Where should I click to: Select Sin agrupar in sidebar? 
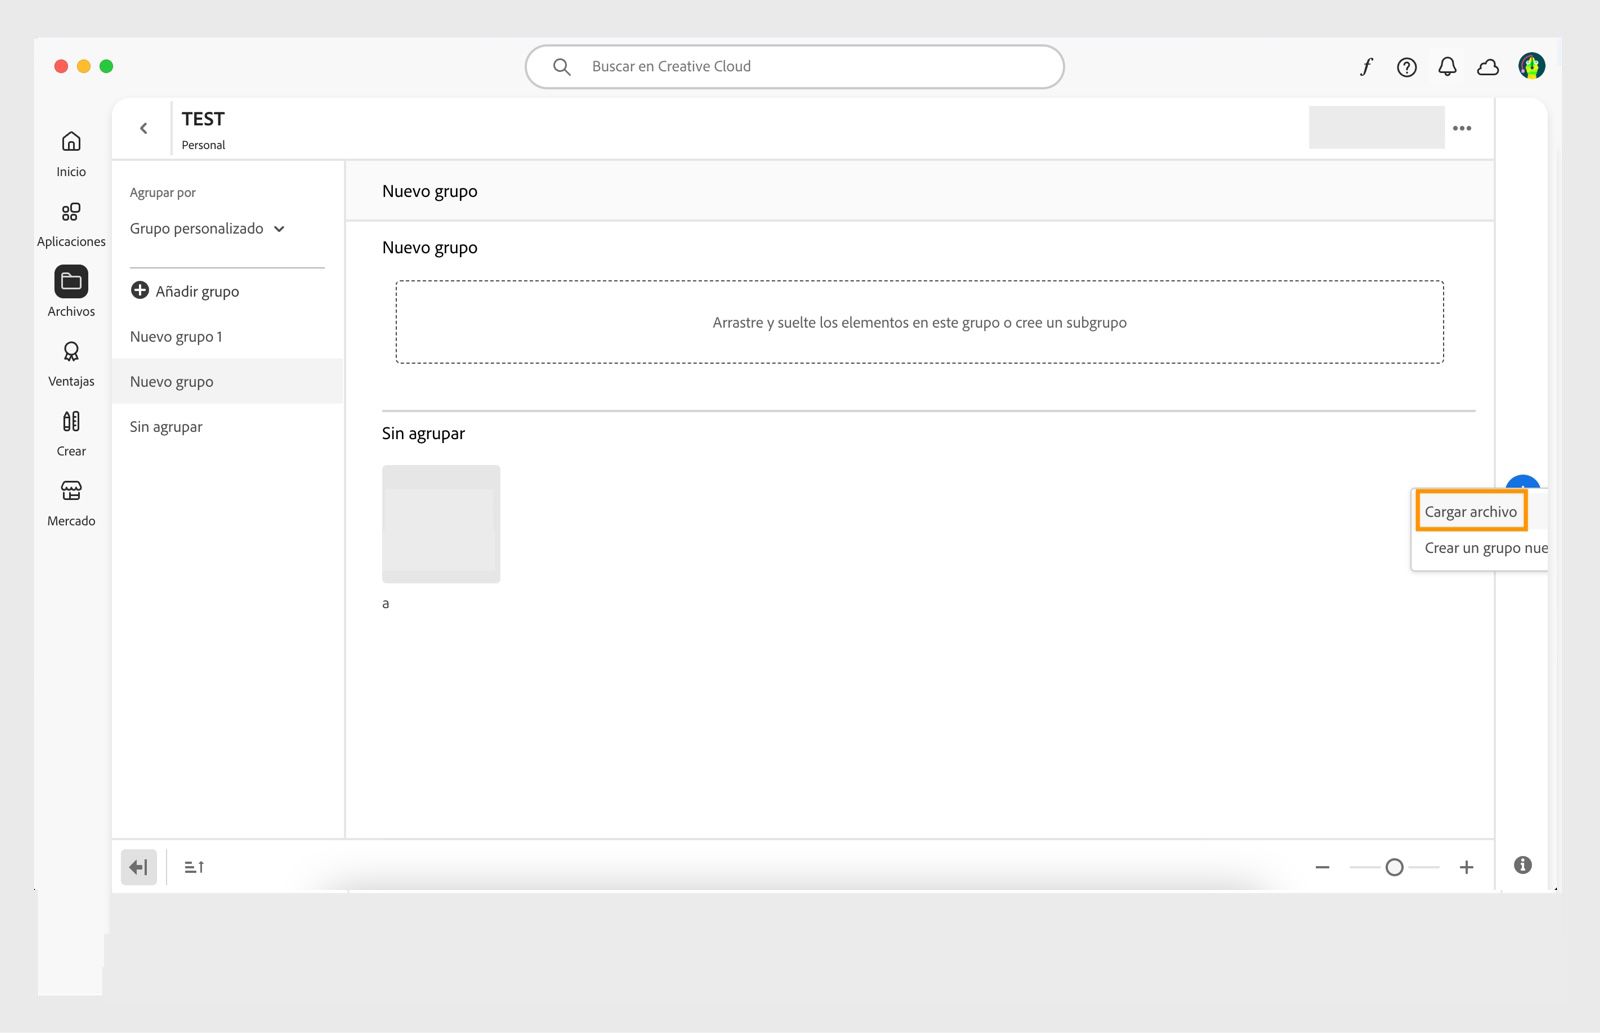point(227,427)
